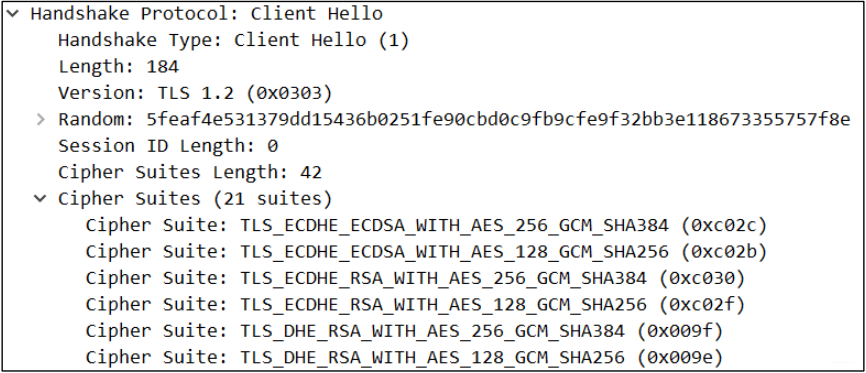Image resolution: width=866 pixels, height=373 pixels.
Task: Select the Length: 184 field
Action: 118,67
